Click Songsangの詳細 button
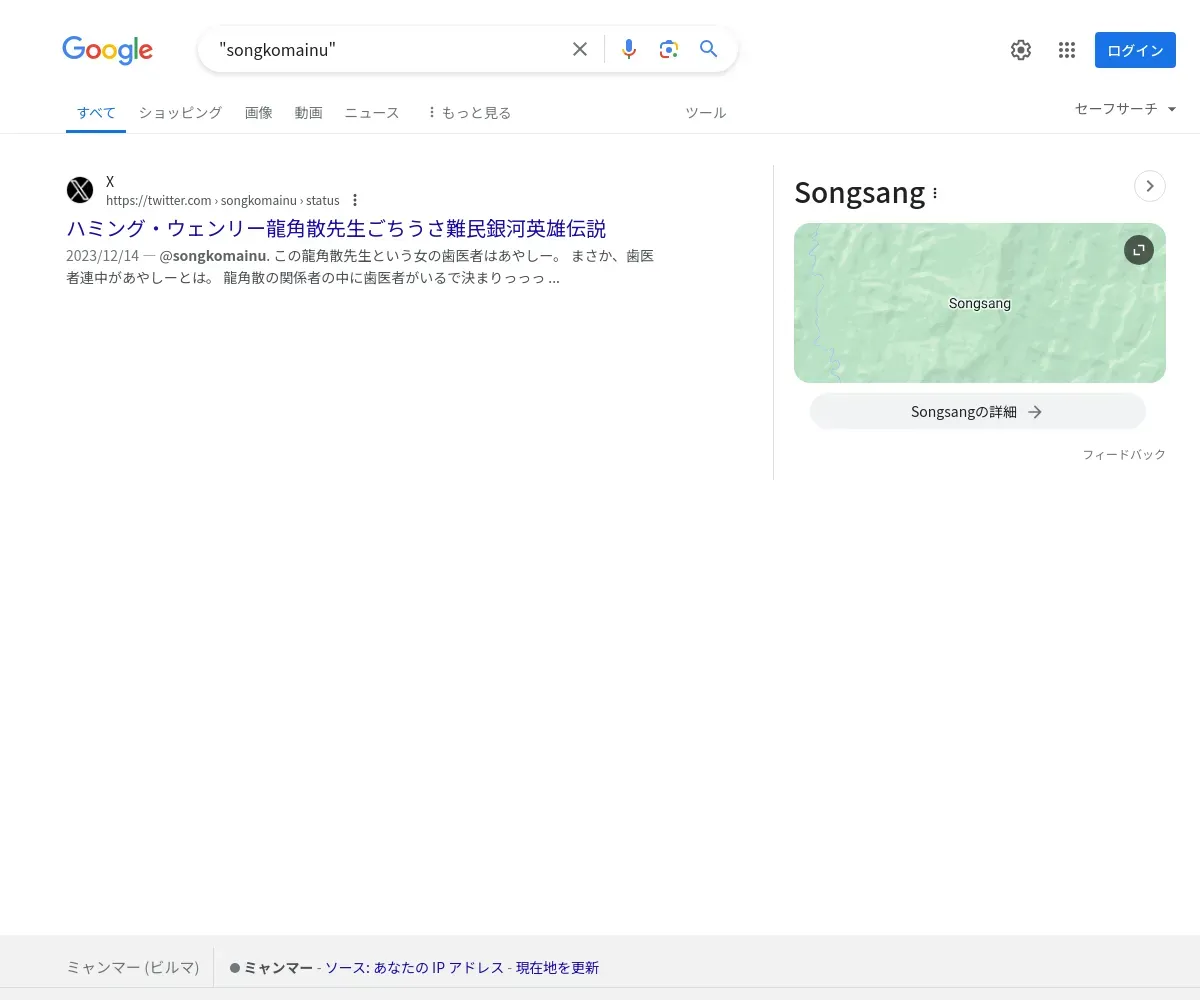The image size is (1200, 1000). [978, 411]
